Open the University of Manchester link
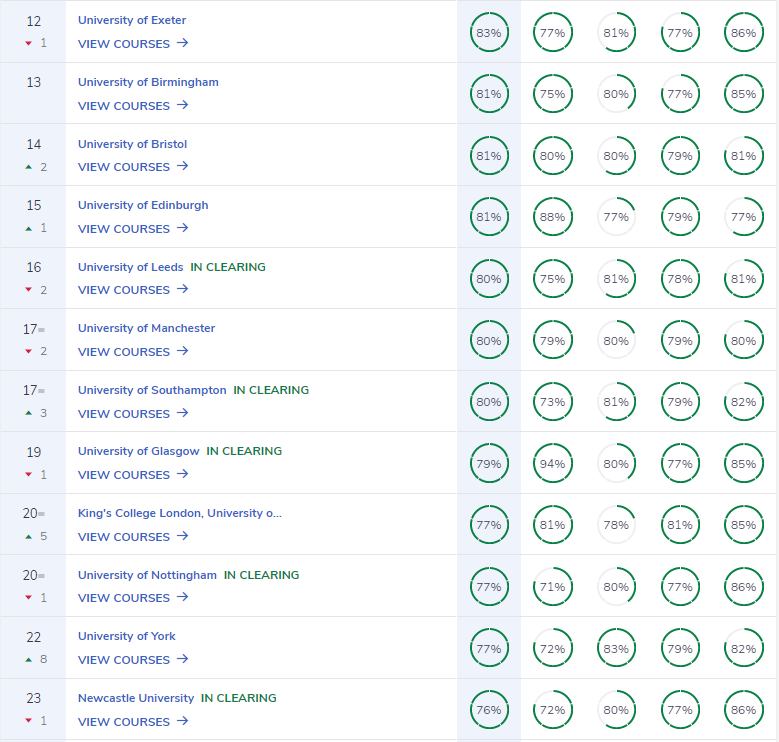The height and width of the screenshot is (742, 779). [x=147, y=328]
